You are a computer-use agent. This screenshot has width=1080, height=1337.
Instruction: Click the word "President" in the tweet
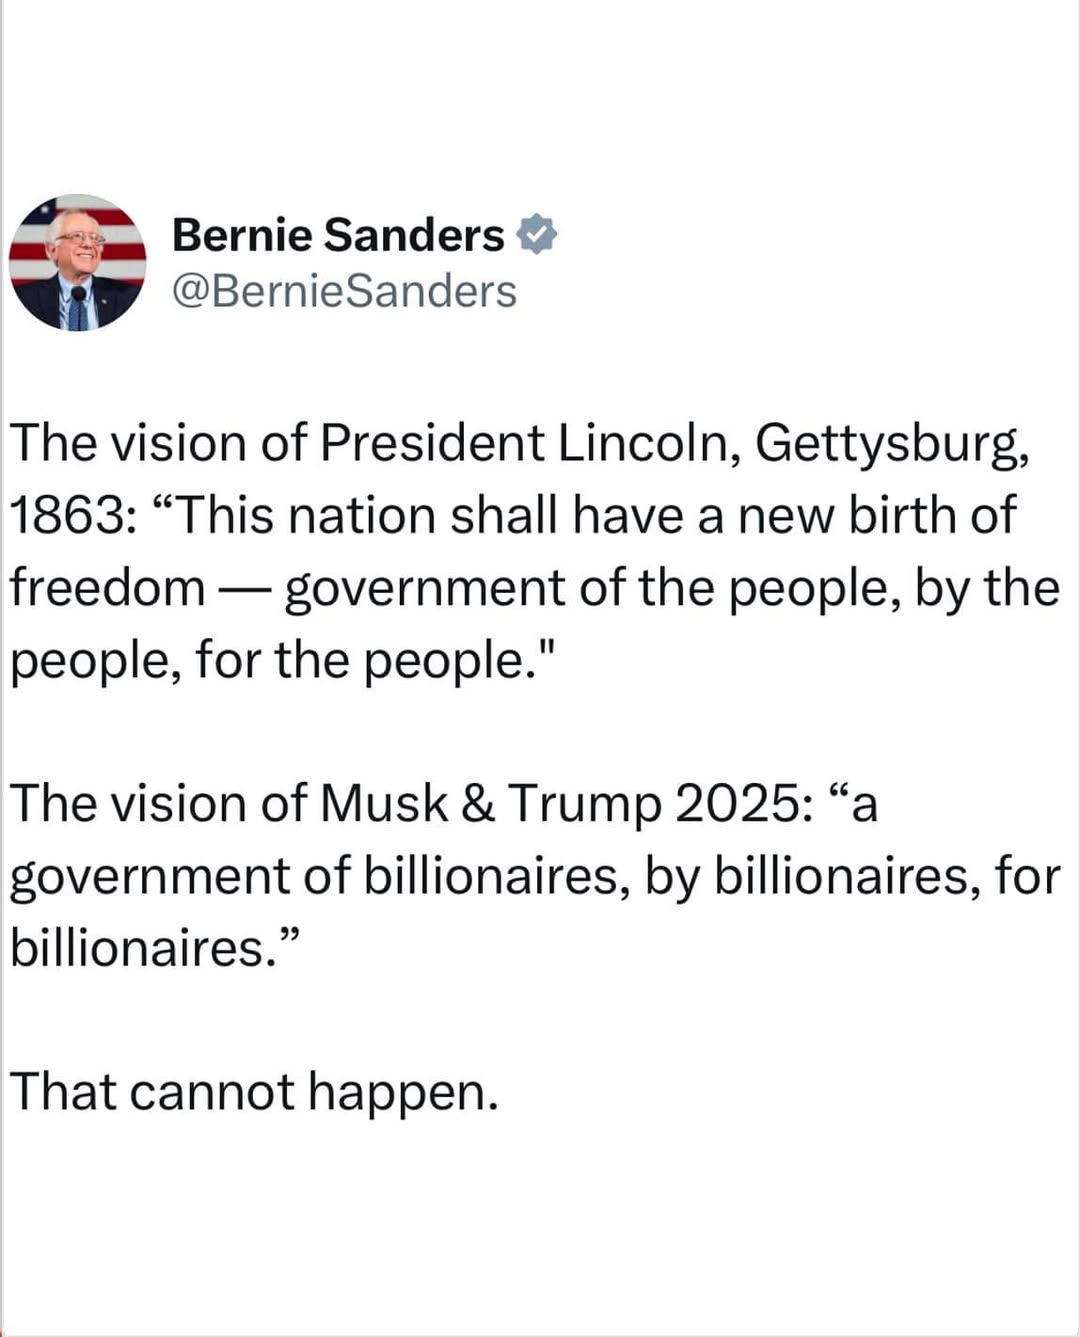432,443
